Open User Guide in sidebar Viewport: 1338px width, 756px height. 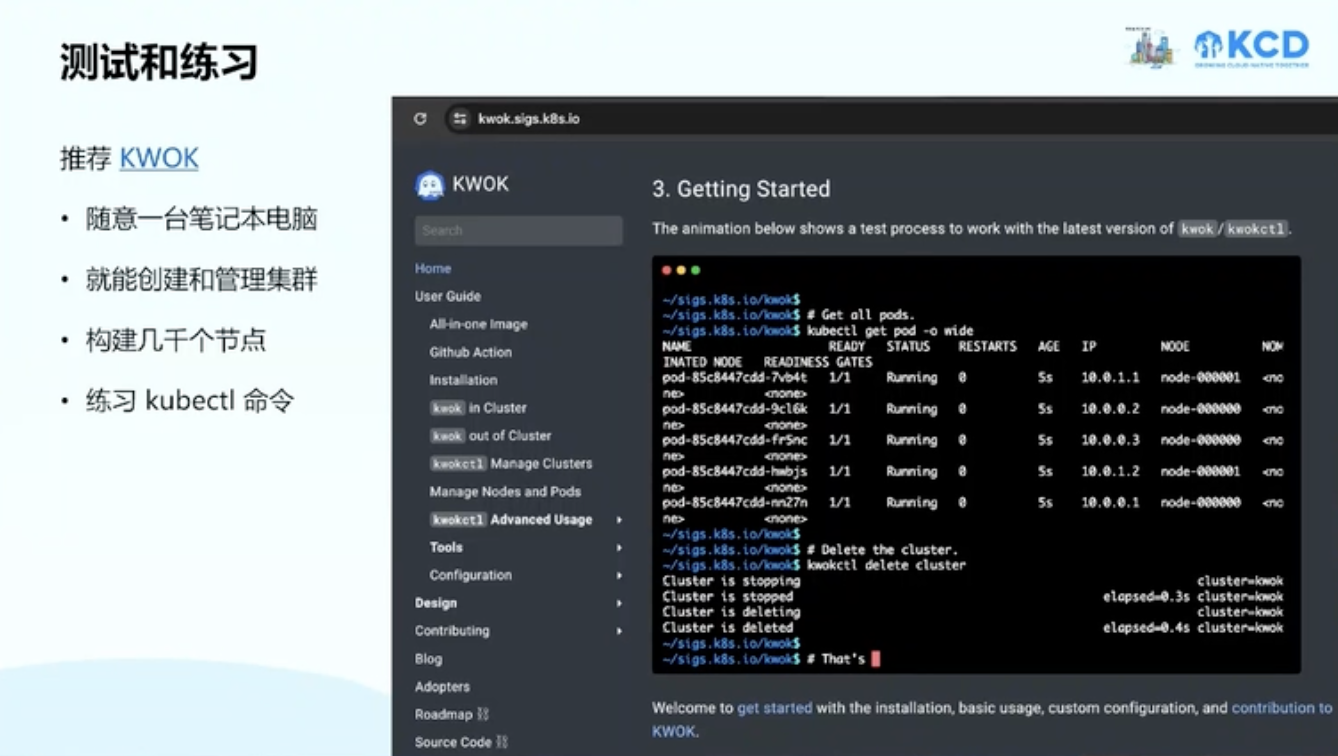pos(448,296)
